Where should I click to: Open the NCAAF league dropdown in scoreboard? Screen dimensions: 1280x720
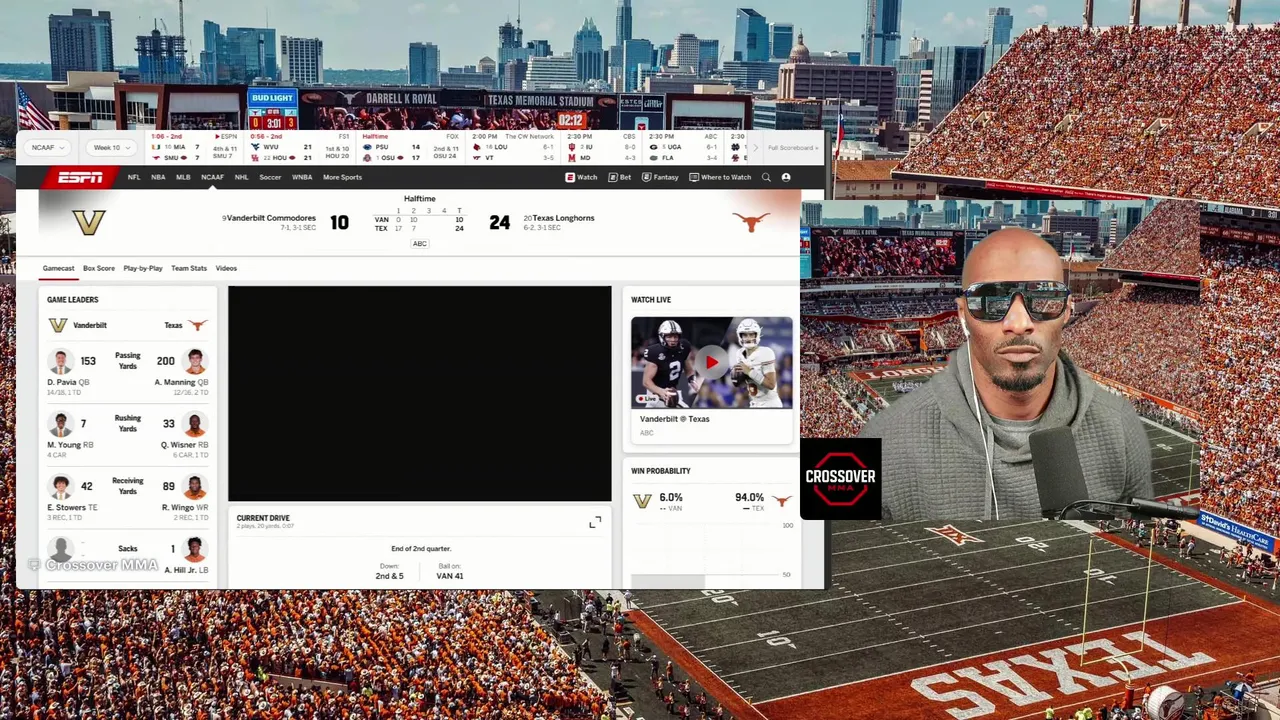pos(47,148)
